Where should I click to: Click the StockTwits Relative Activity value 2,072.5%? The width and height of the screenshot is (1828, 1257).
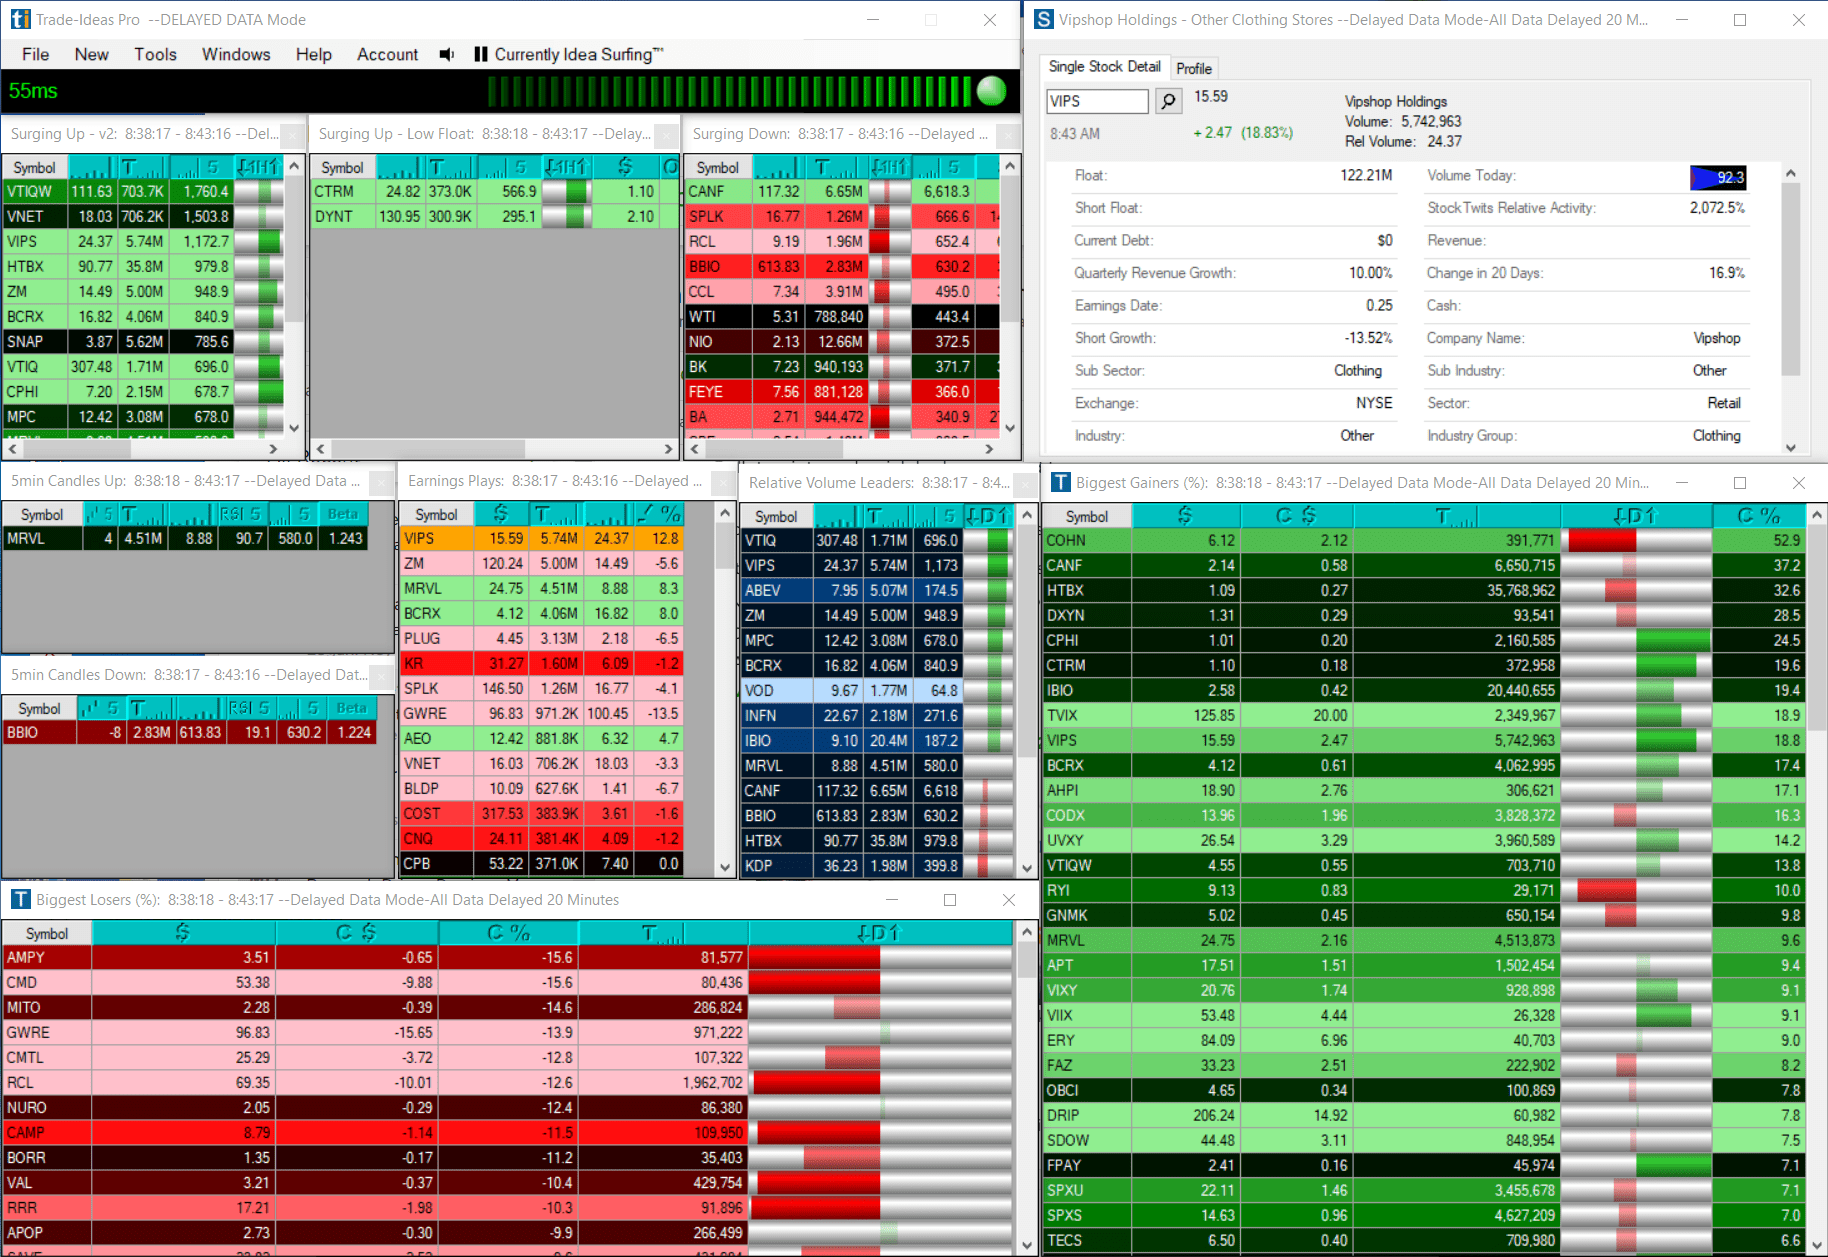[x=1717, y=208]
